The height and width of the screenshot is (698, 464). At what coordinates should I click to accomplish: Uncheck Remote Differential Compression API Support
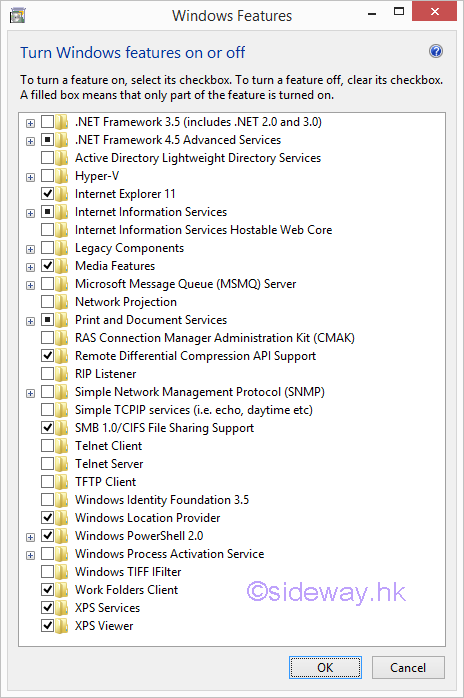click(x=47, y=356)
